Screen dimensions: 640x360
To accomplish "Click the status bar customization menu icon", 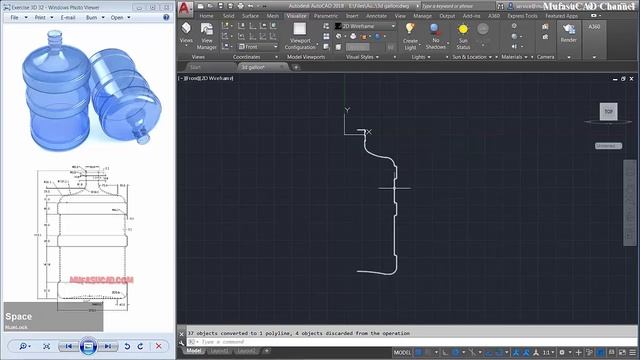I will pyautogui.click(x=632, y=352).
